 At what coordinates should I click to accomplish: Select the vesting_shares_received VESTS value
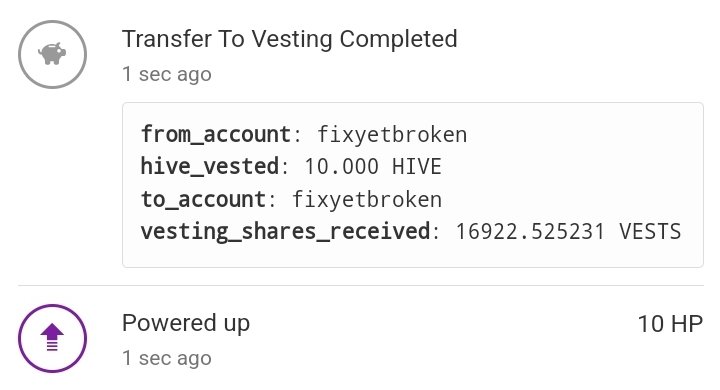(x=568, y=231)
